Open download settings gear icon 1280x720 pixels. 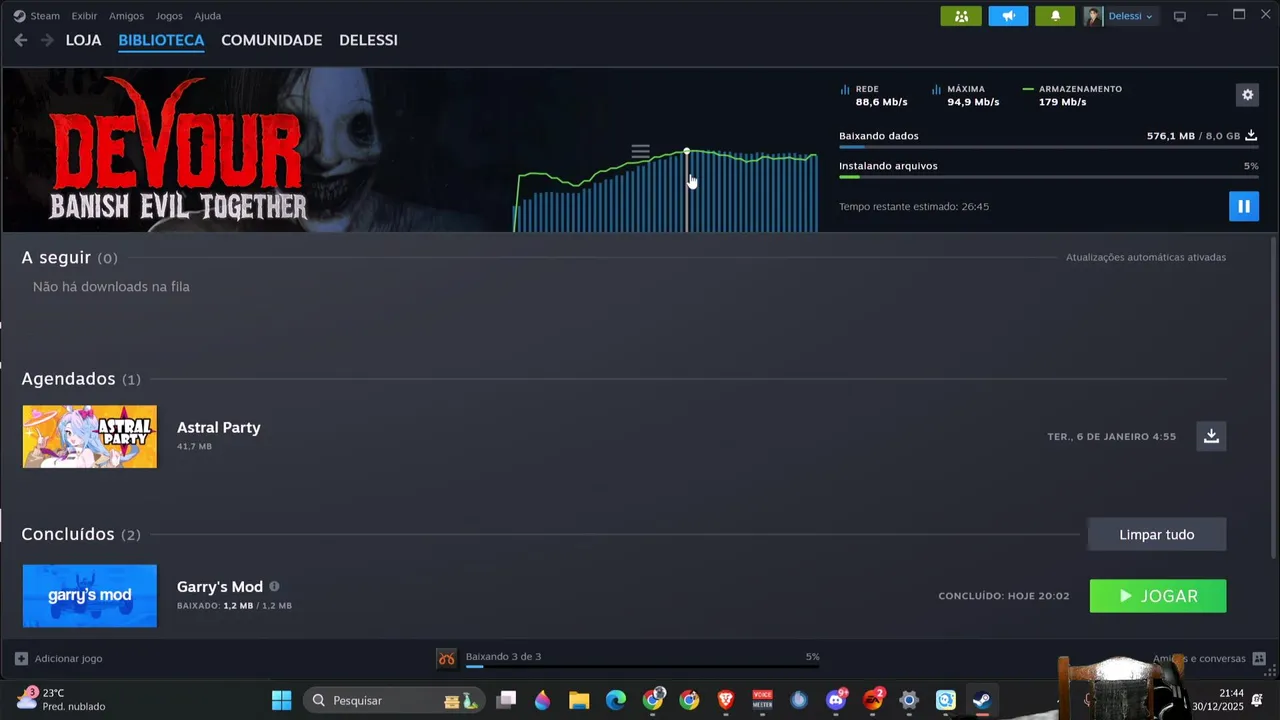1247,95
